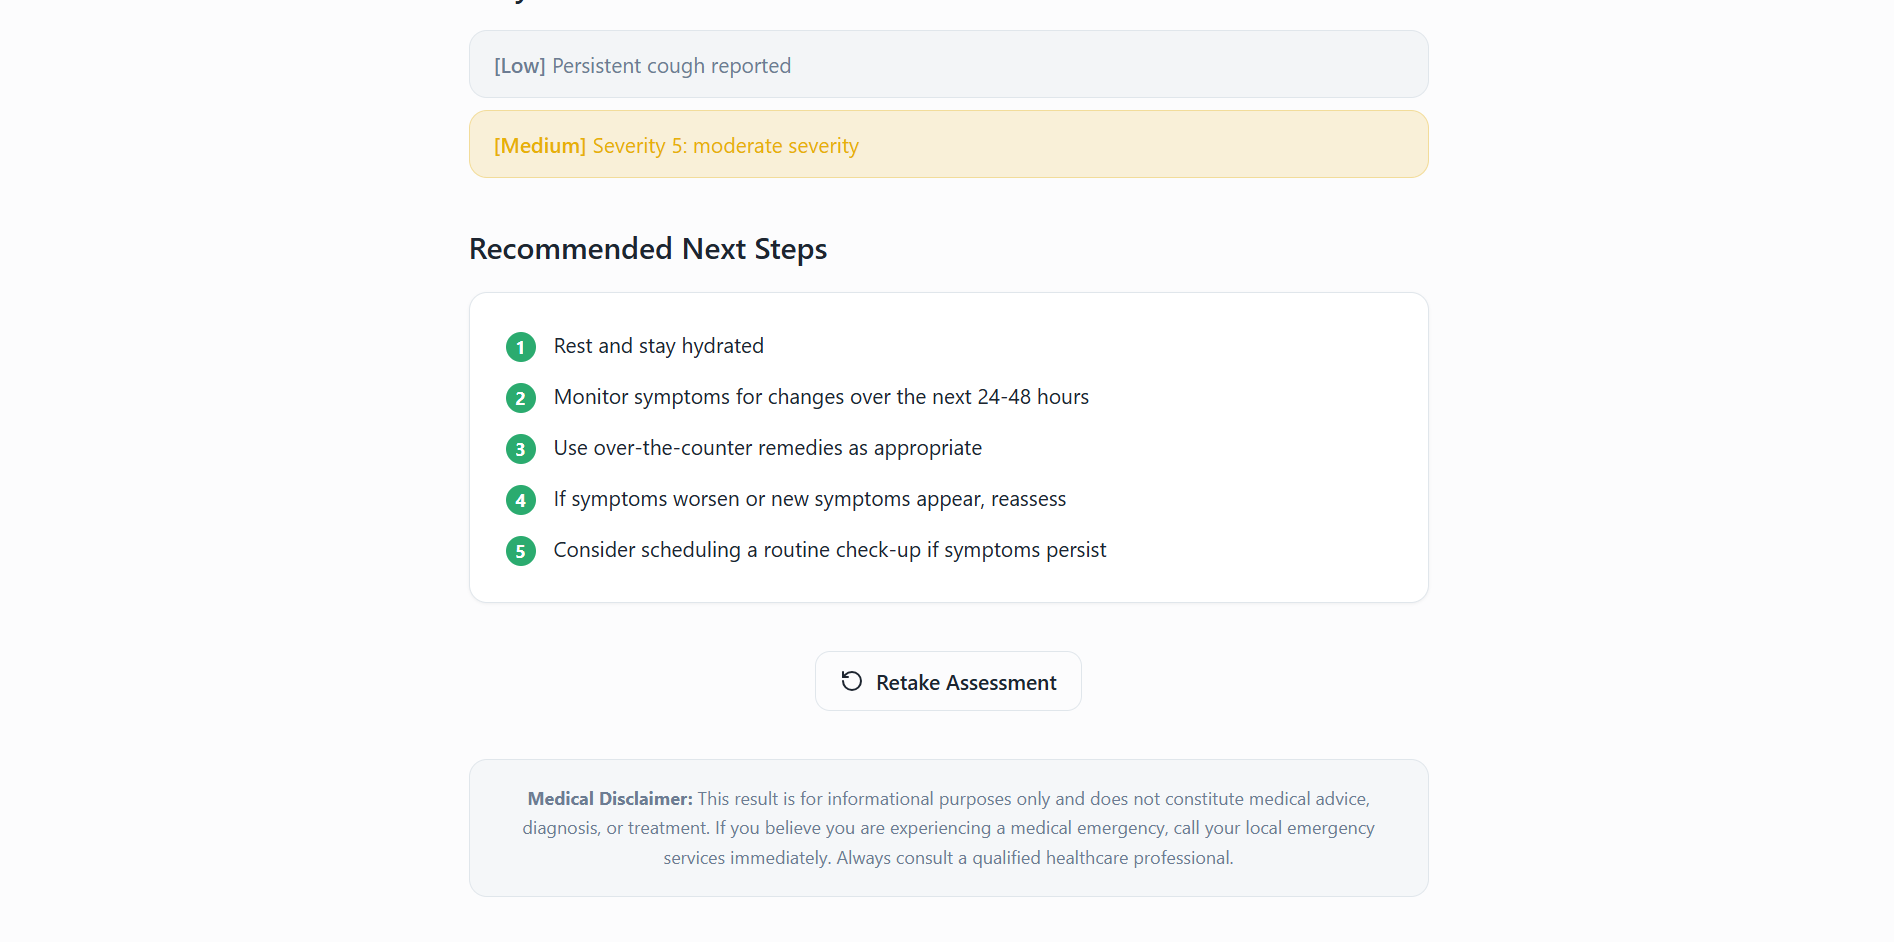The image size is (1894, 942).
Task: Select the If symptoms worsen step
Action: tap(809, 499)
